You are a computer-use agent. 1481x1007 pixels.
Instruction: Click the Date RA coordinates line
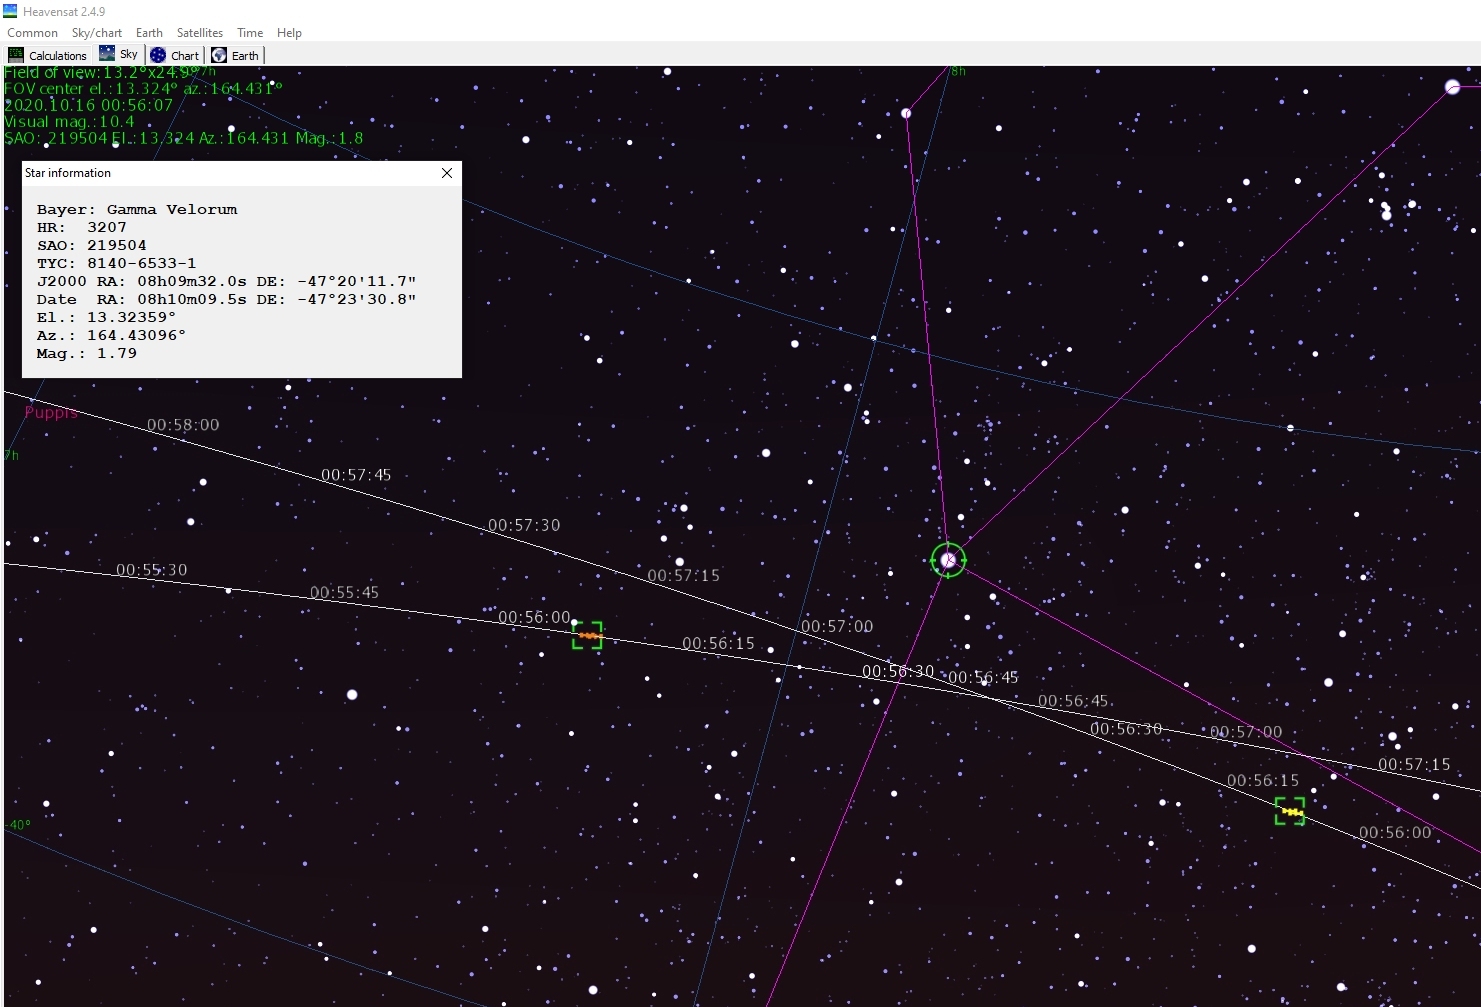point(227,300)
